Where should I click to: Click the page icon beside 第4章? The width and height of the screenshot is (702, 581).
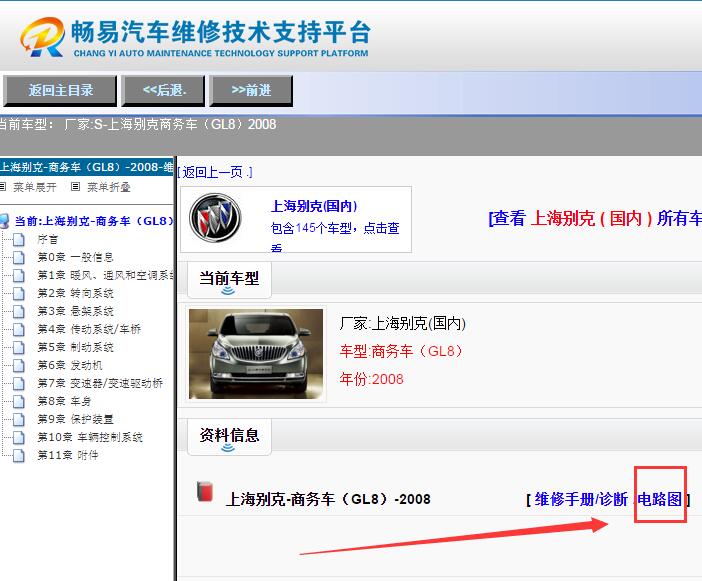(x=19, y=330)
